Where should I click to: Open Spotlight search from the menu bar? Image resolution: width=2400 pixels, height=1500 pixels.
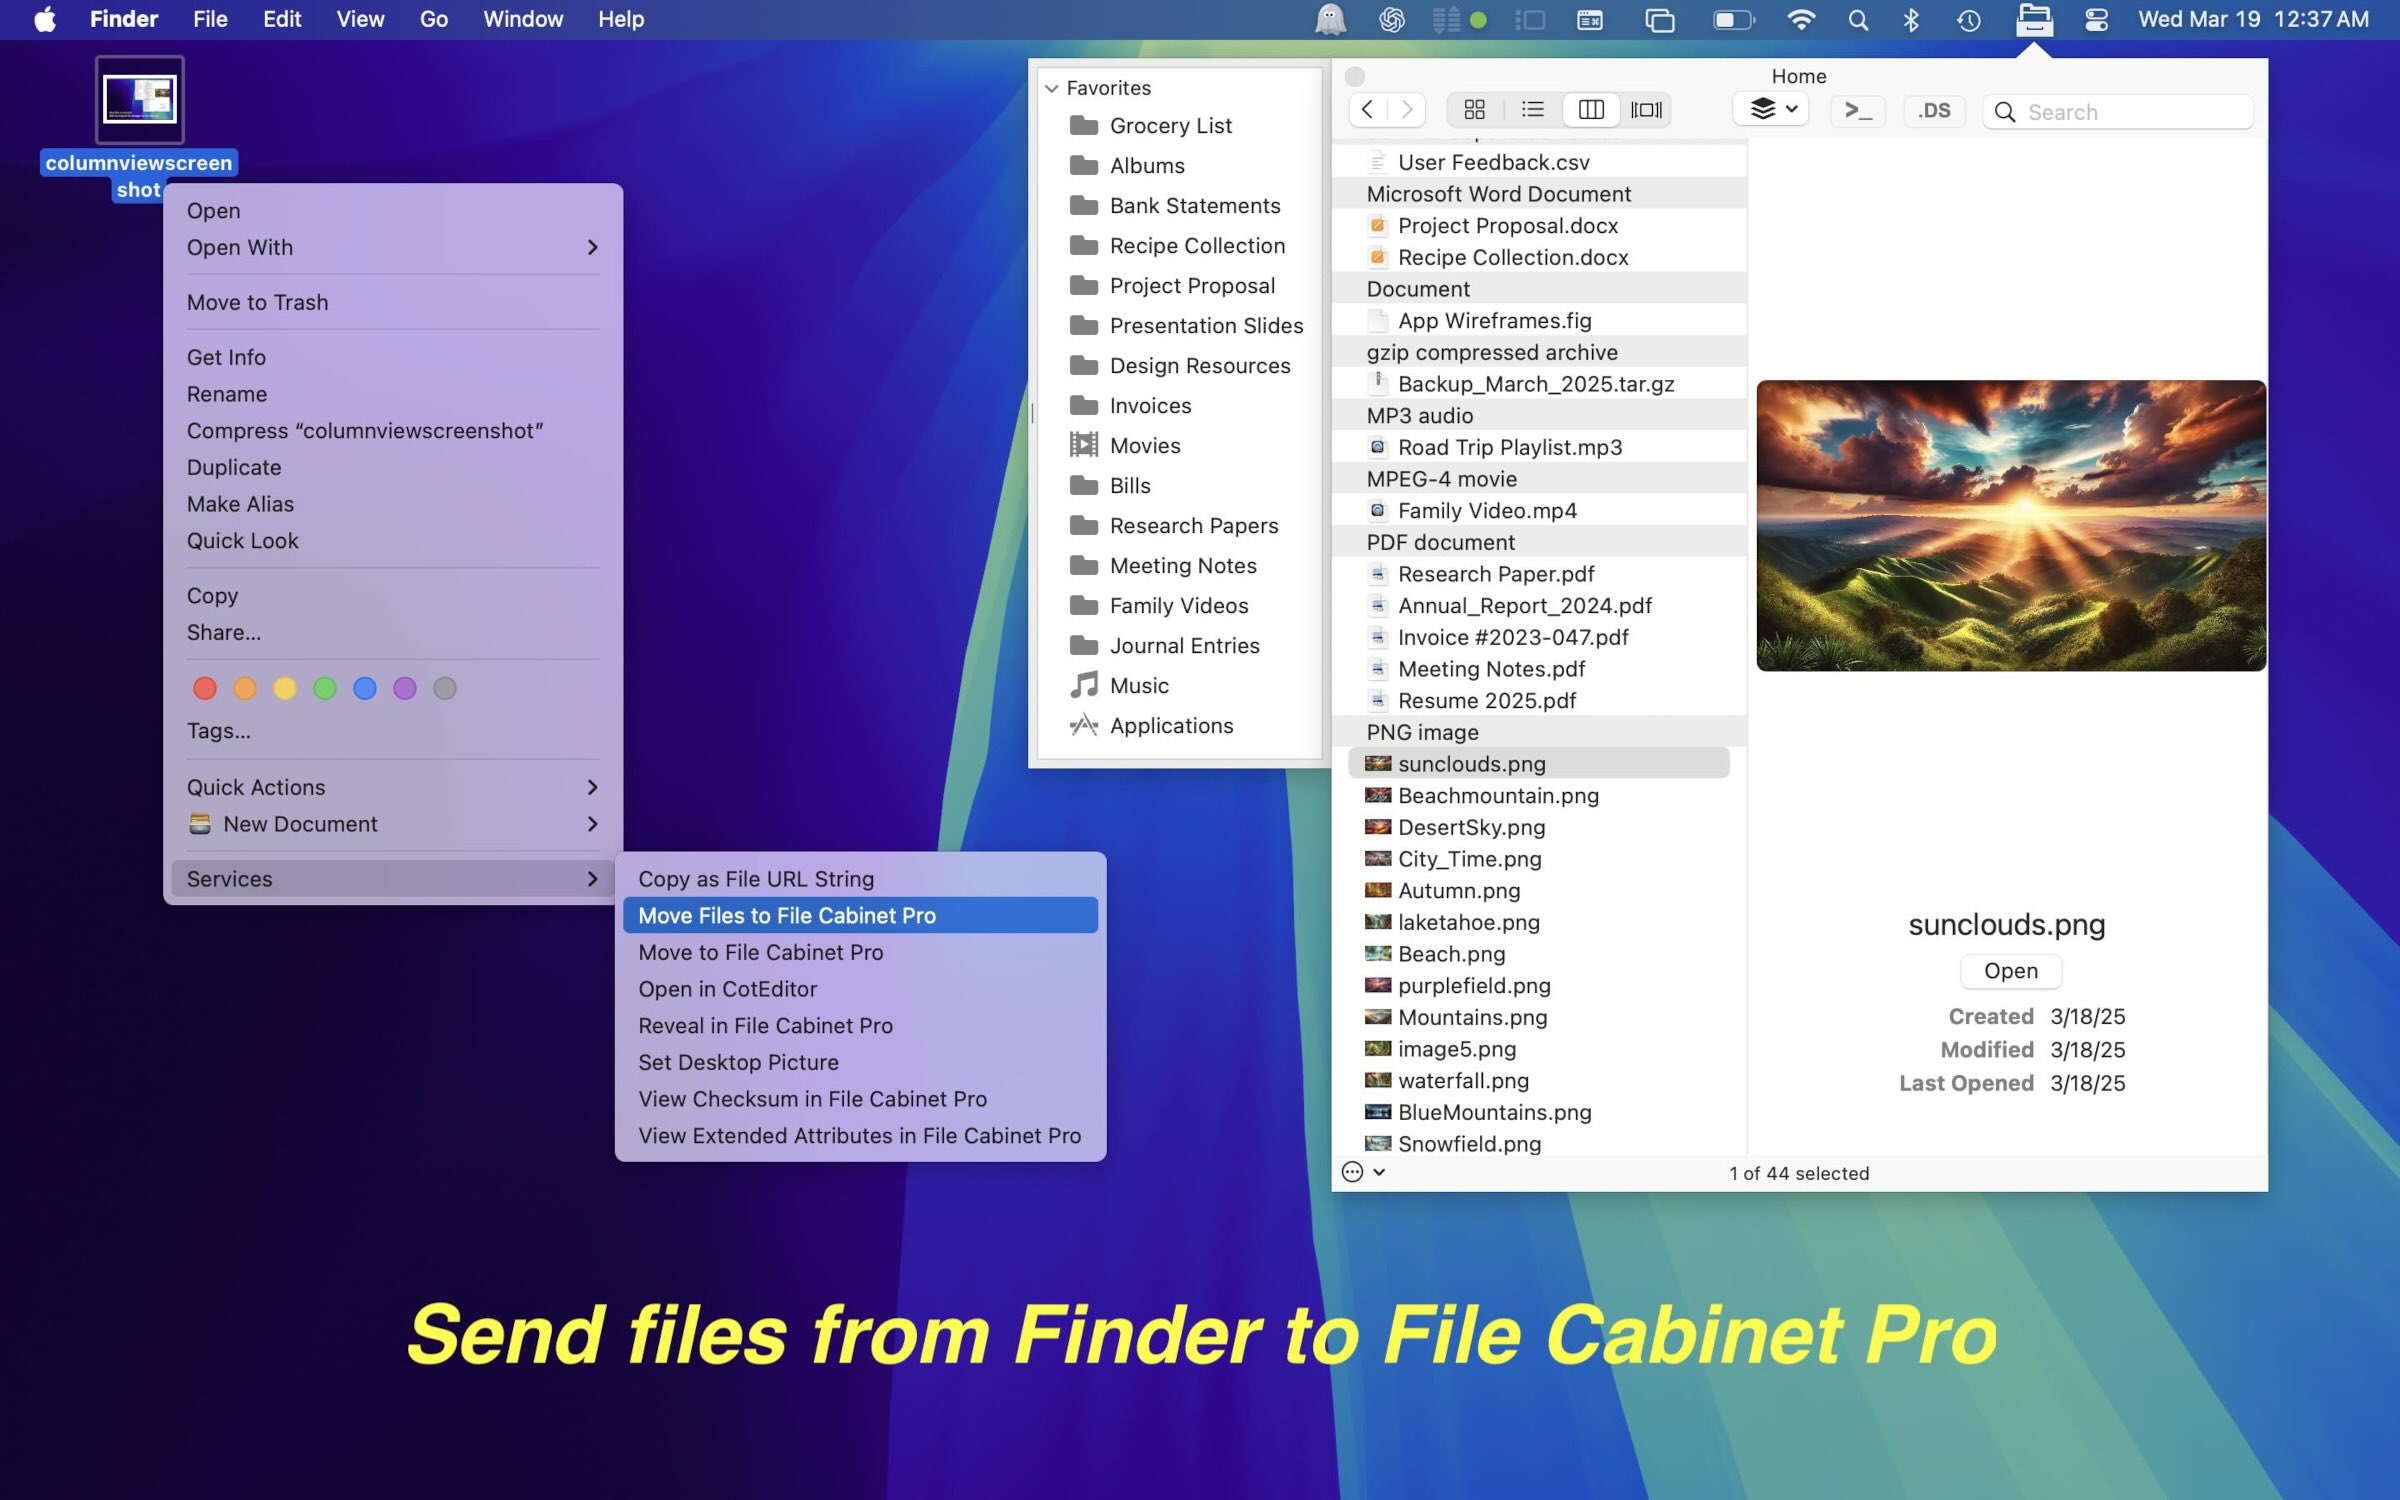(x=1858, y=19)
